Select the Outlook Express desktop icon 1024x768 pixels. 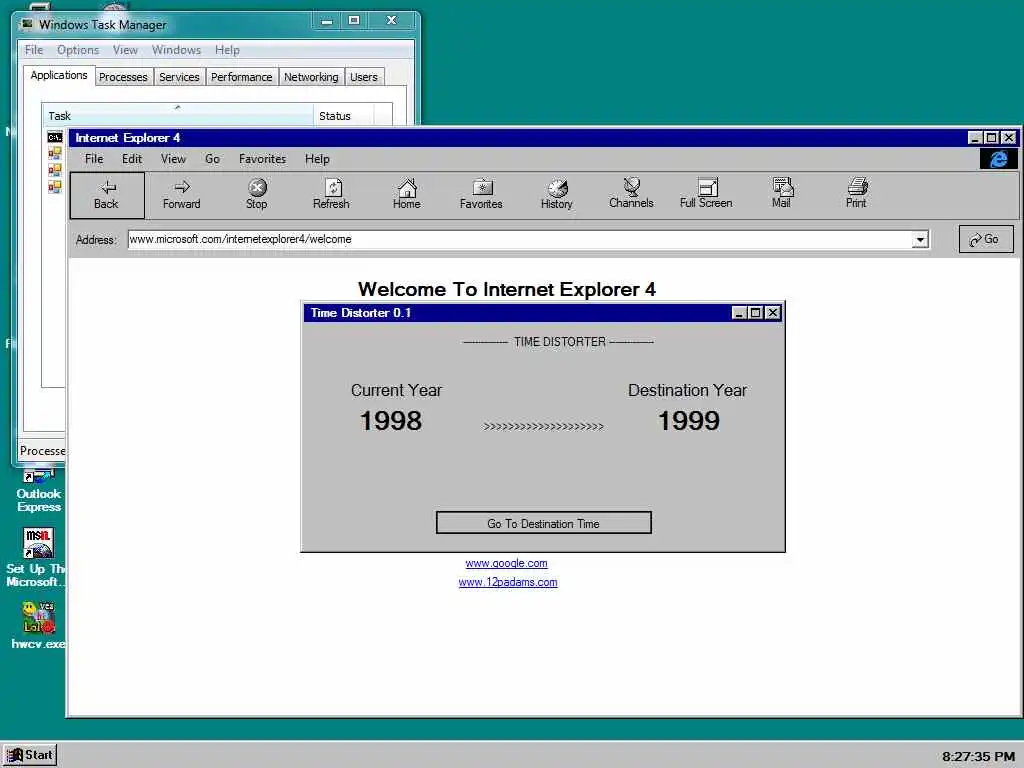[39, 492]
